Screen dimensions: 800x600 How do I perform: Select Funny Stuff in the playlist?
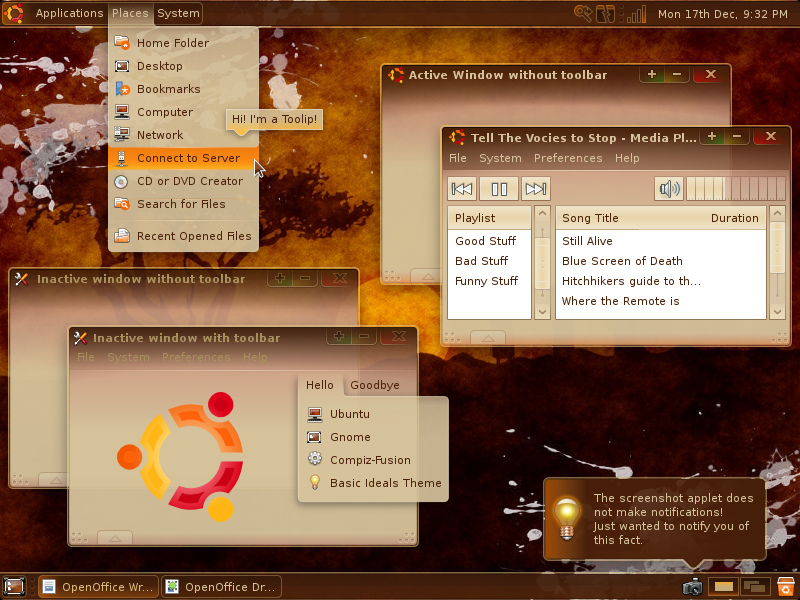pyautogui.click(x=486, y=281)
